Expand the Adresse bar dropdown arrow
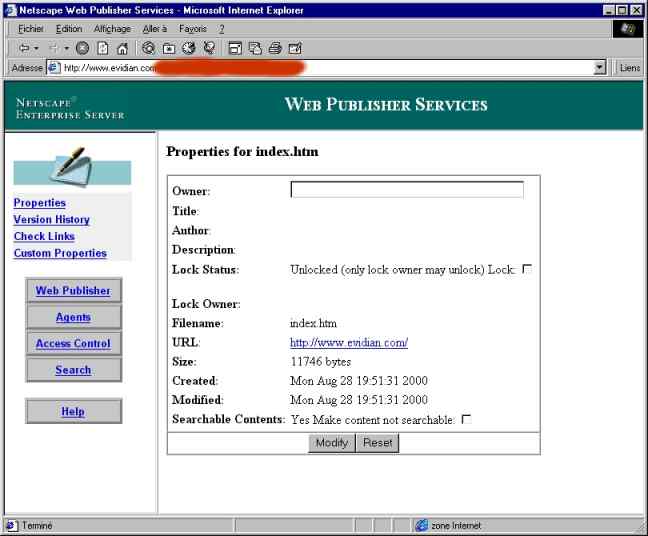The height and width of the screenshot is (536, 648). [x=599, y=68]
